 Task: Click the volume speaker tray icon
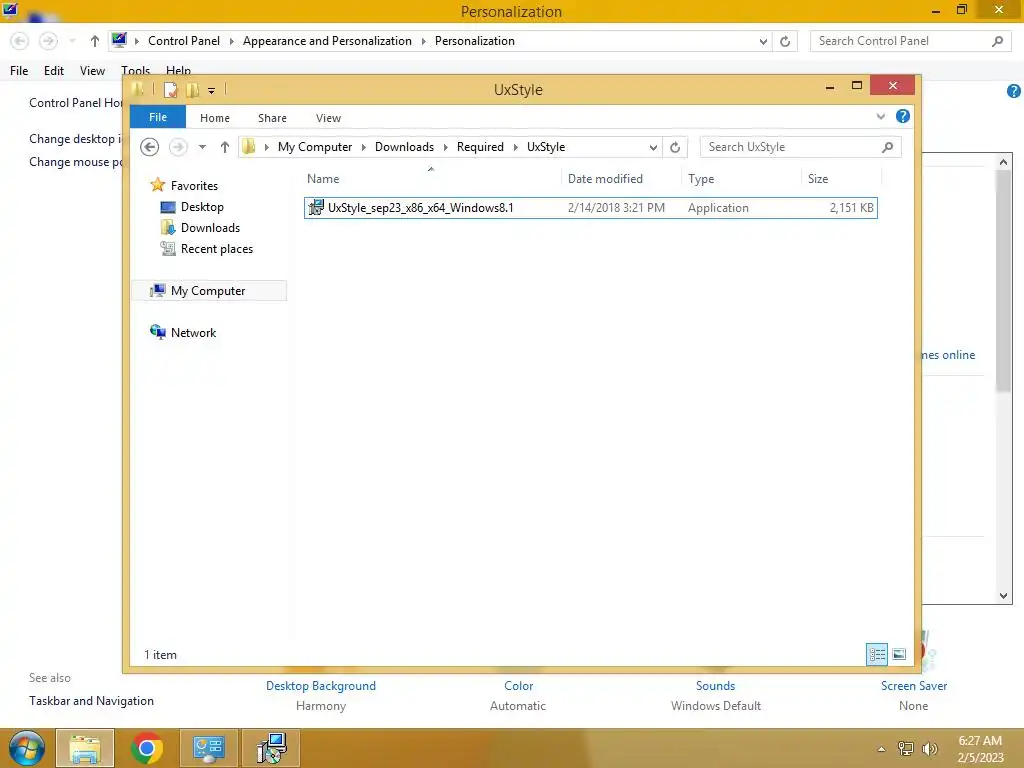pyautogui.click(x=929, y=748)
